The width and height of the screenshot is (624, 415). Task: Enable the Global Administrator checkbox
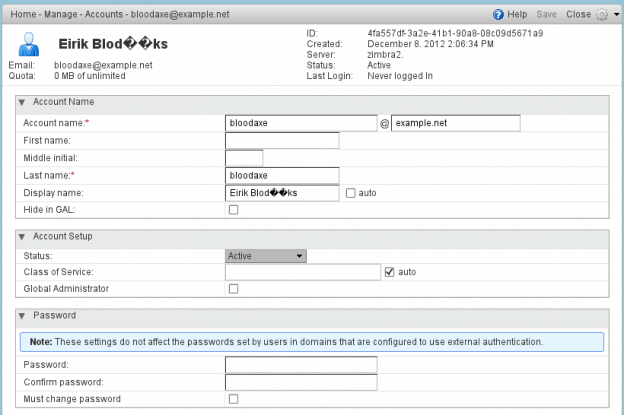tap(234, 289)
